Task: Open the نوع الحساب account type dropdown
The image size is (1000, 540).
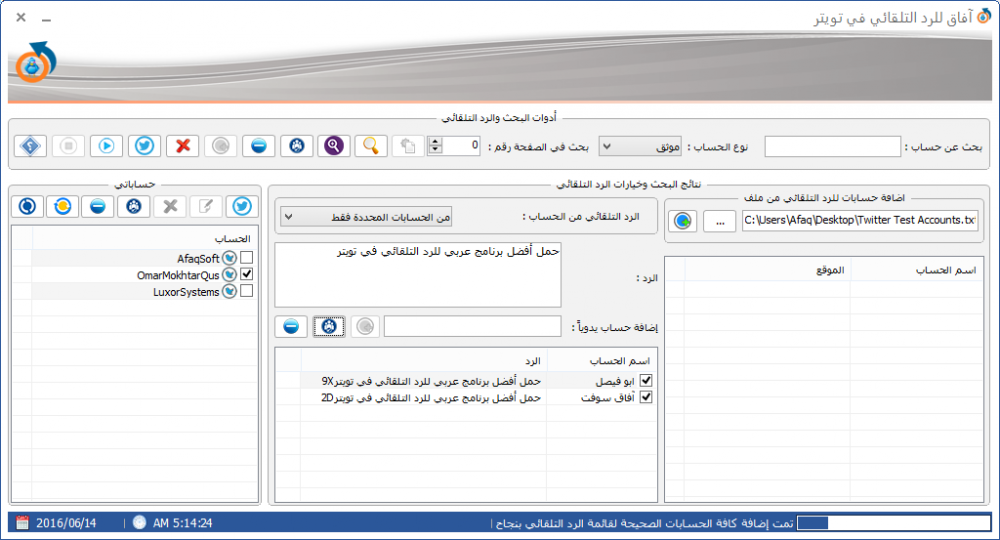Action: 640,147
